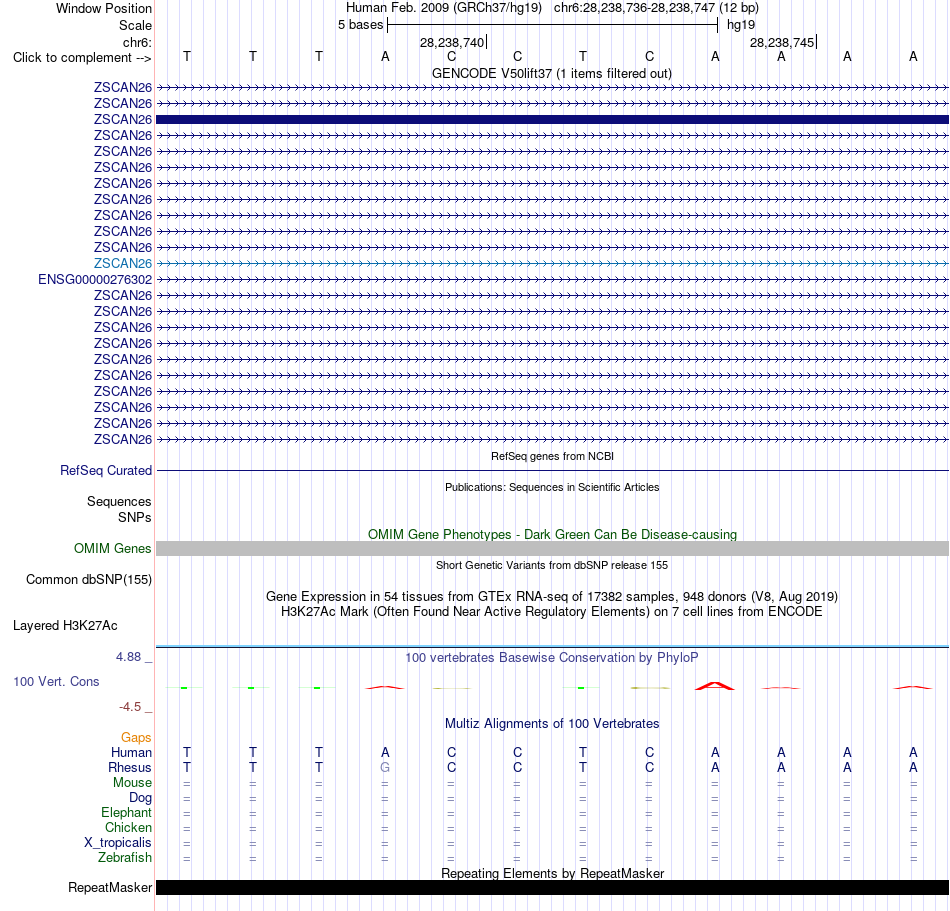950x911 pixels.
Task: Click the '5 bases' scale bar label
Action: tap(360, 25)
